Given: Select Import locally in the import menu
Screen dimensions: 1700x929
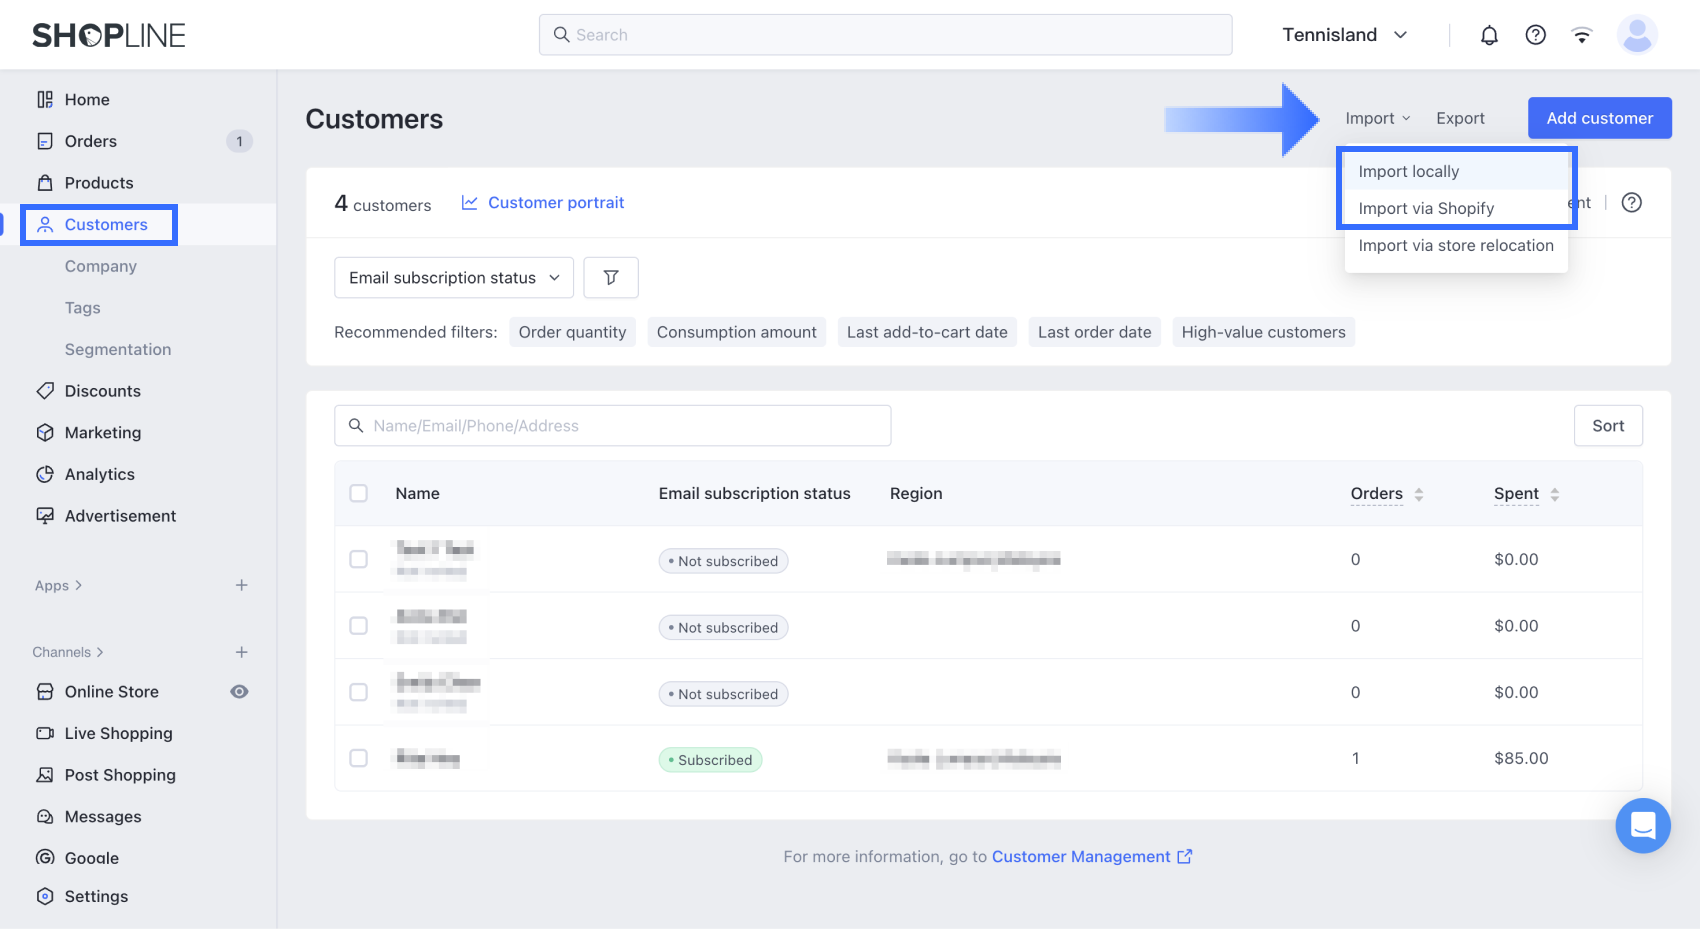Looking at the screenshot, I should tap(1410, 171).
